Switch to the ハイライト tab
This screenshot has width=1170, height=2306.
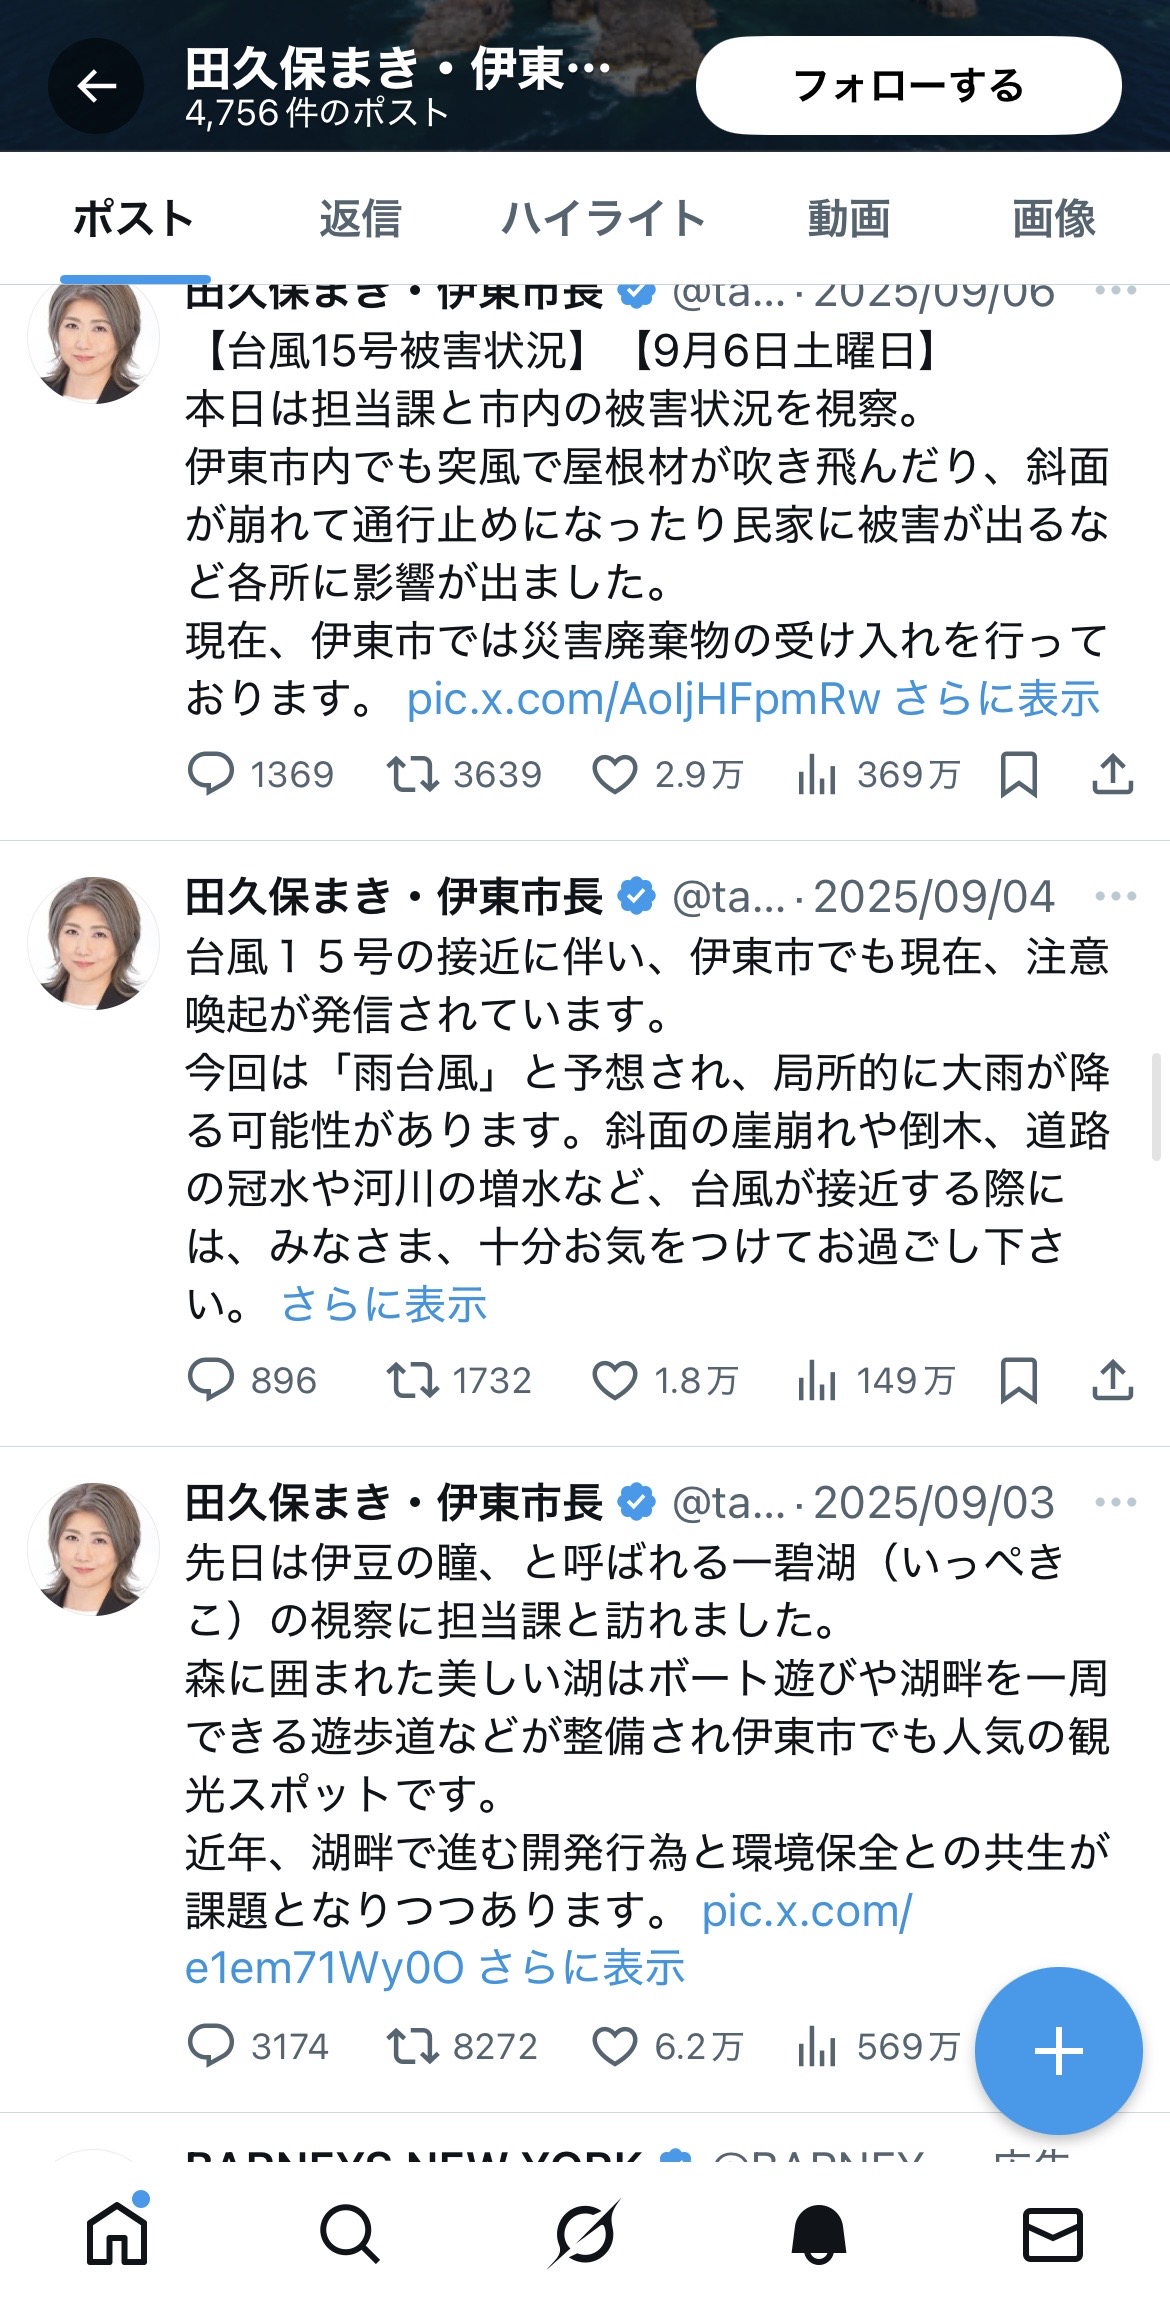click(603, 219)
